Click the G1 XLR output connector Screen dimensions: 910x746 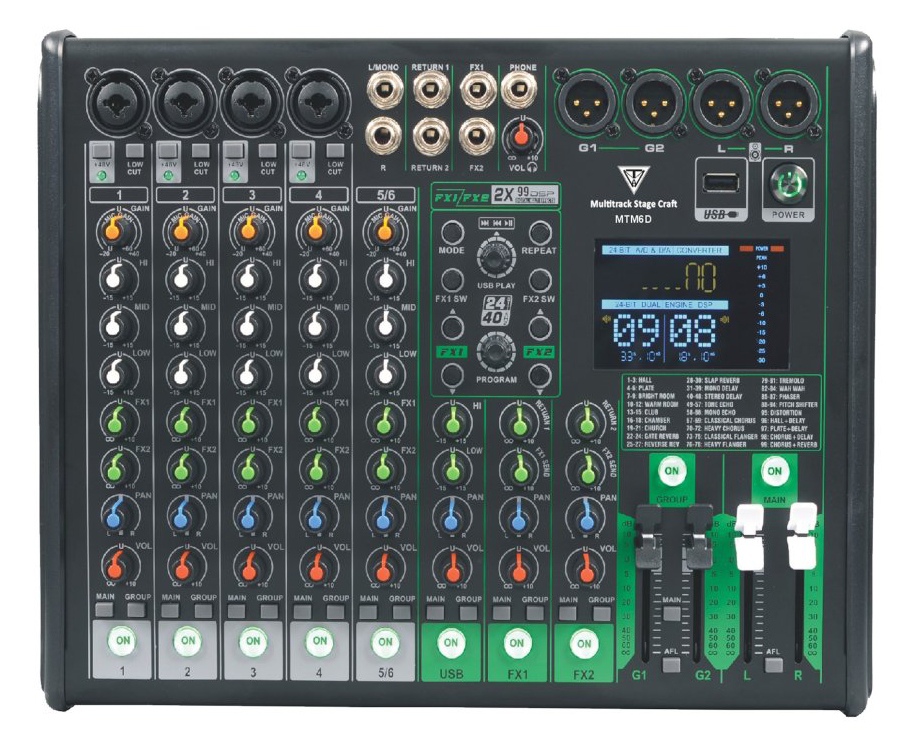(x=586, y=102)
